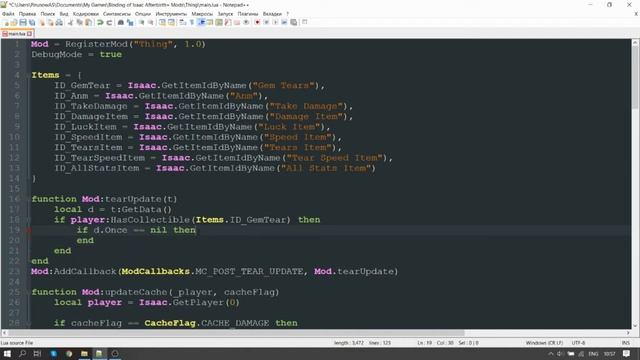The height and width of the screenshot is (360, 640).
Task: Click the Print toolbar icon
Action: coord(59,22)
